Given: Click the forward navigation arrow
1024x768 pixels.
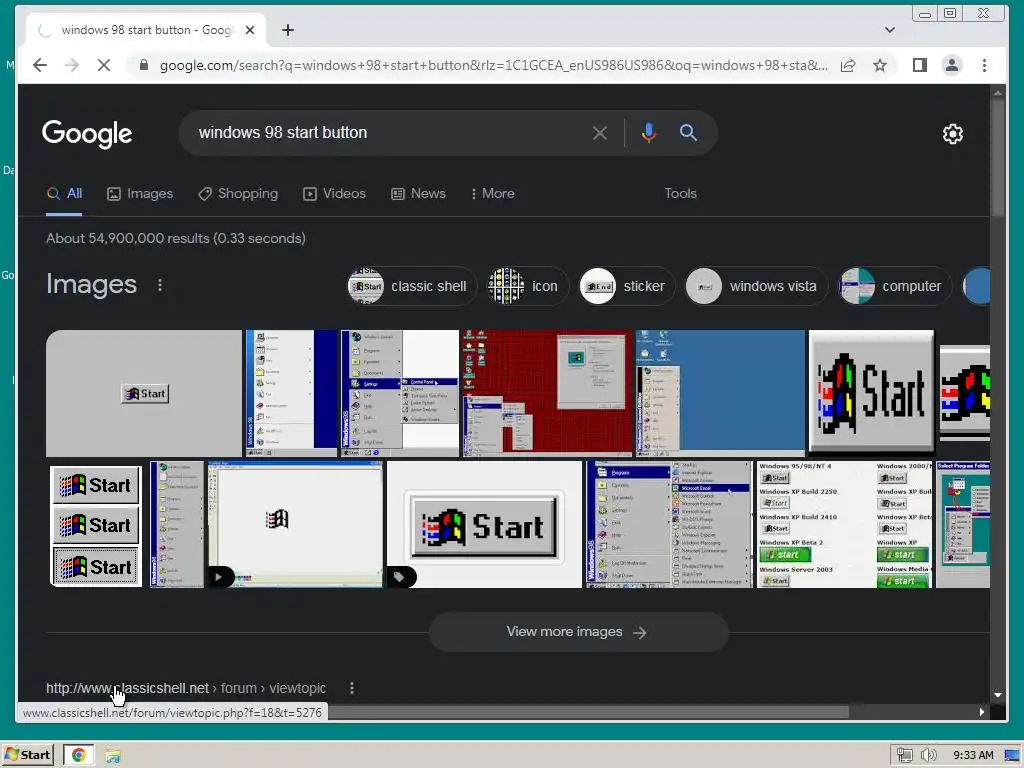Looking at the screenshot, I should 72,65.
